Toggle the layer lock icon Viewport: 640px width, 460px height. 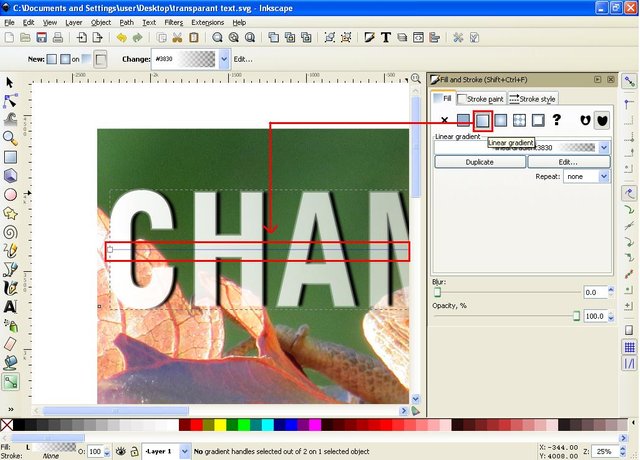(134, 451)
